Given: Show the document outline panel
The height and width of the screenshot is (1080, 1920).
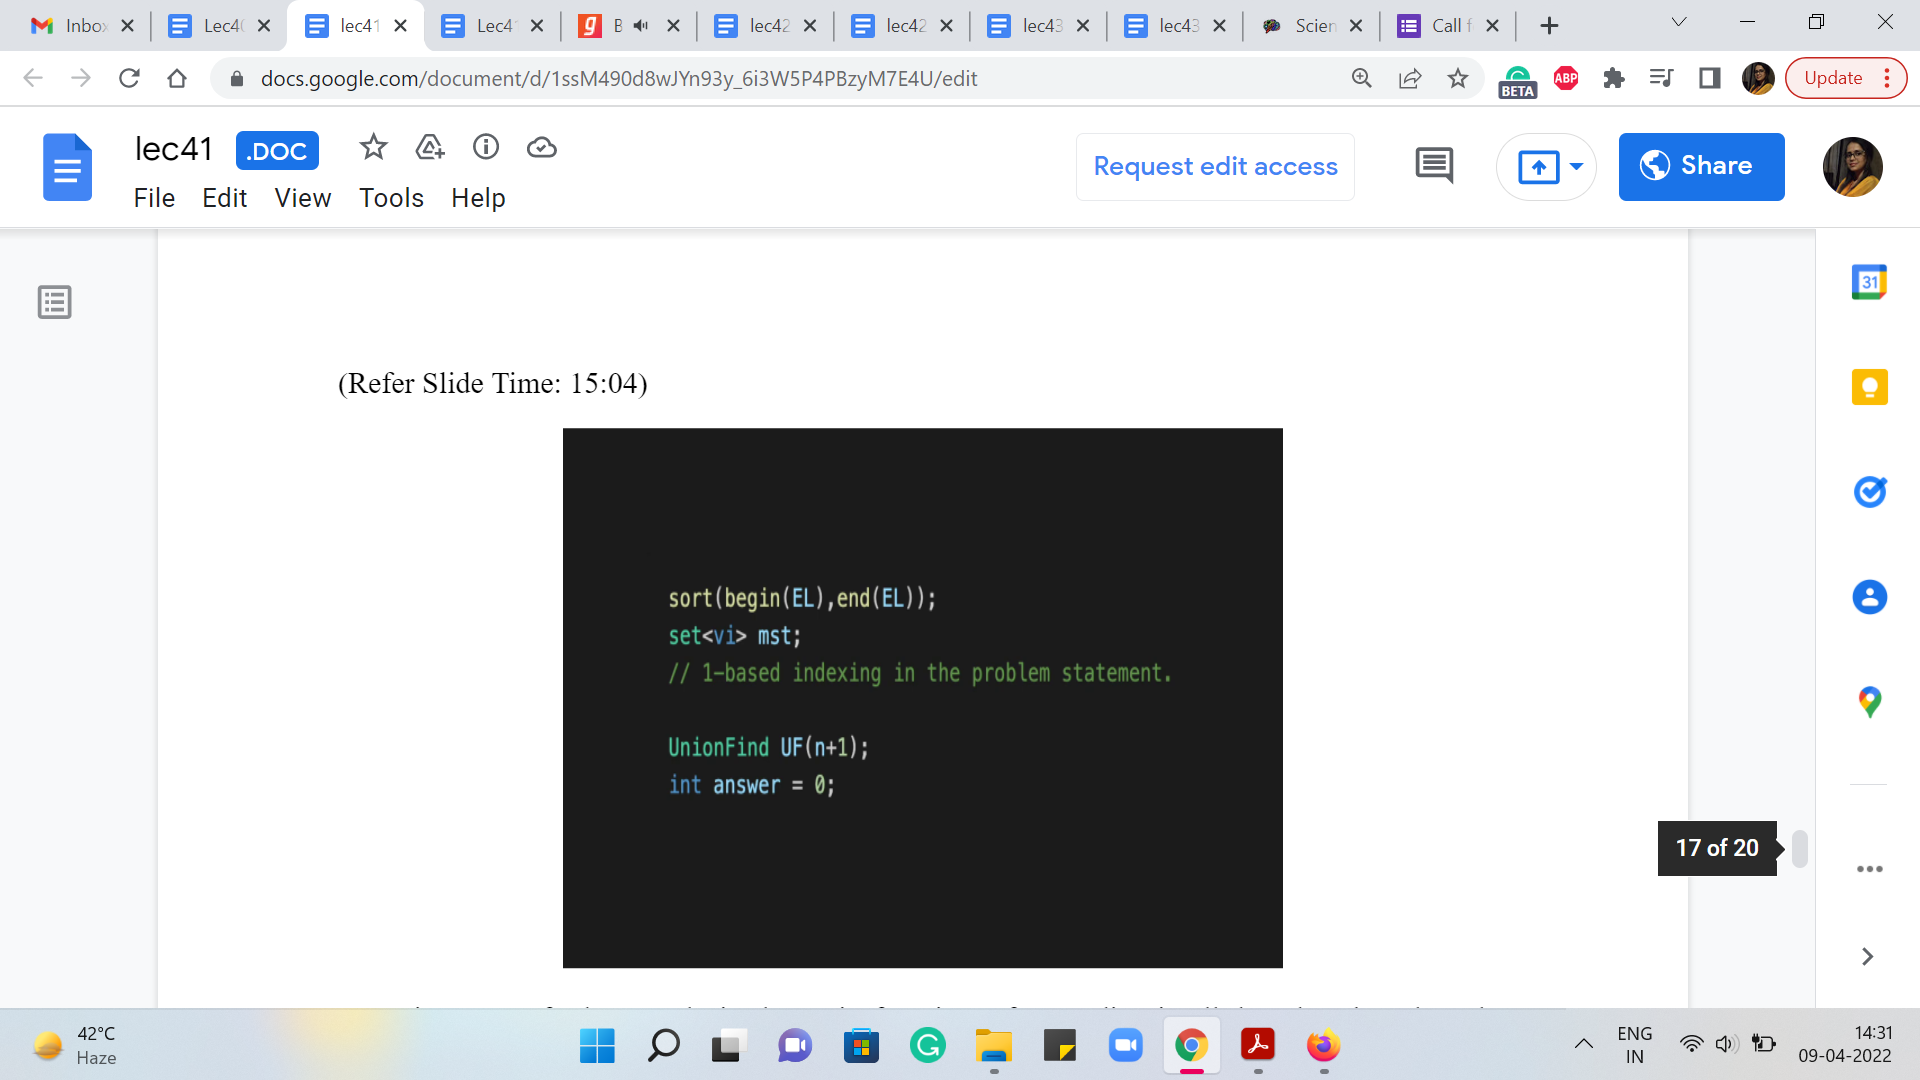Looking at the screenshot, I should coord(54,302).
